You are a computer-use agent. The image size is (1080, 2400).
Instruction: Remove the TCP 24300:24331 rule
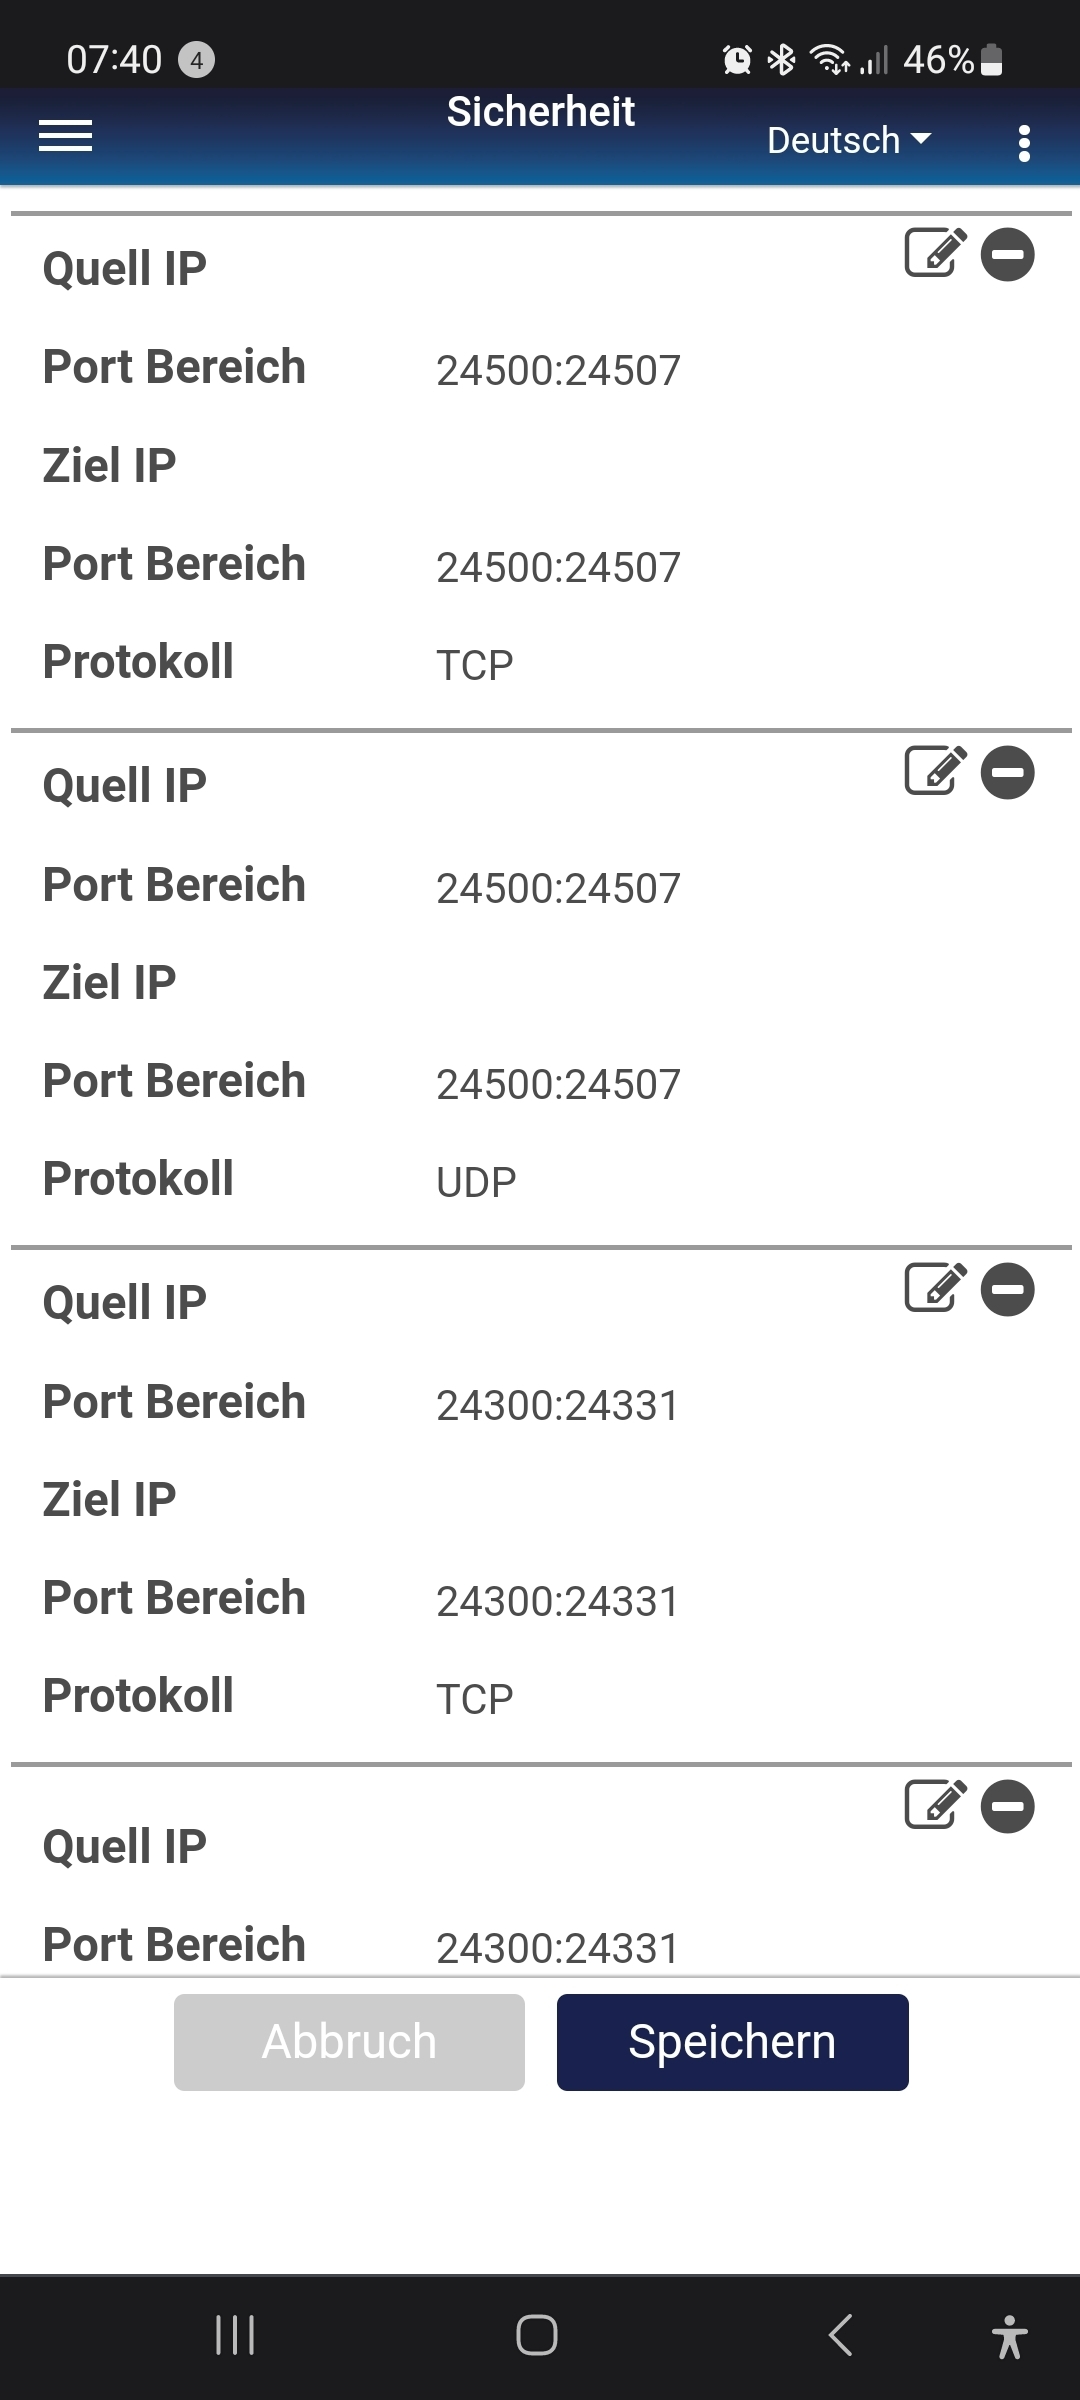click(1008, 1289)
